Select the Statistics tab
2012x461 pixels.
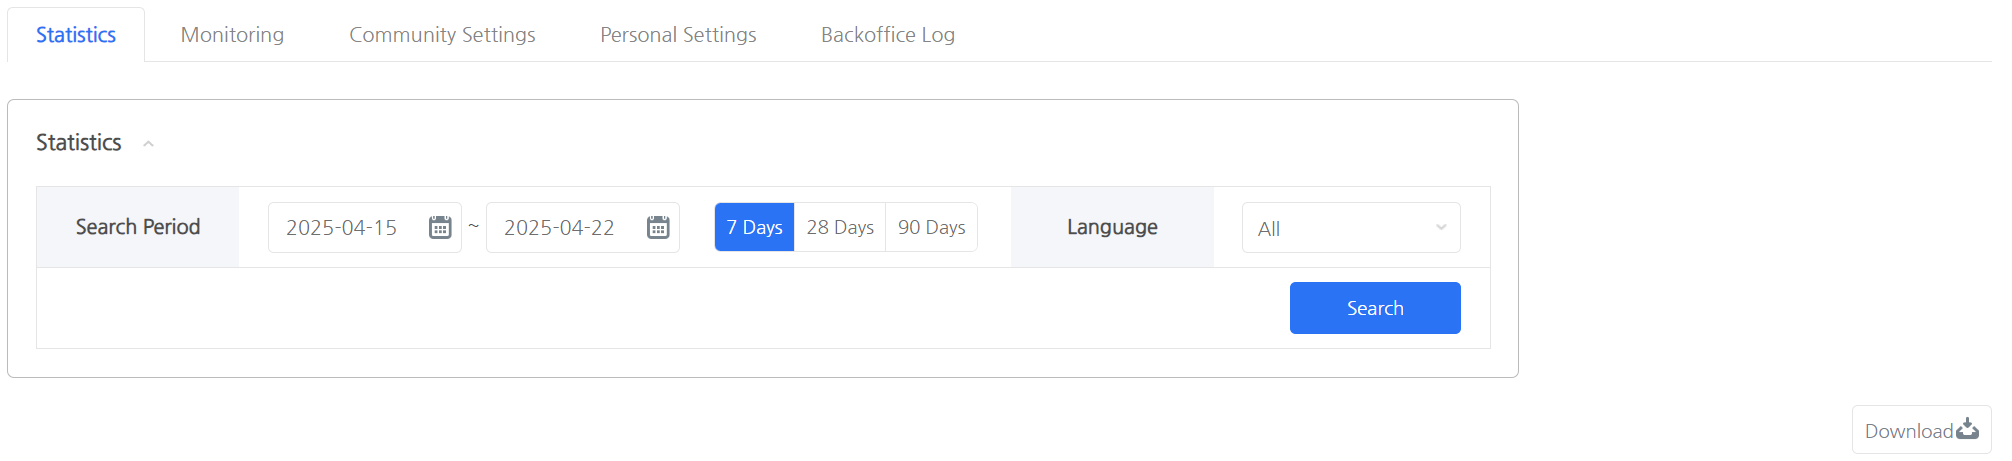coord(76,35)
